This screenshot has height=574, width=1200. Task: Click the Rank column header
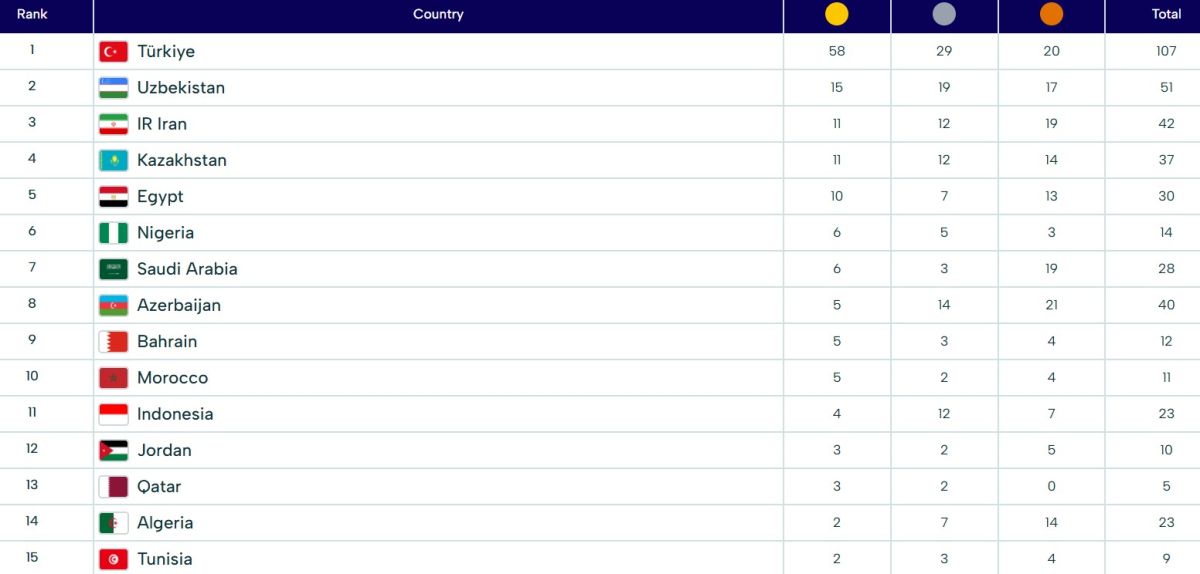(32, 14)
